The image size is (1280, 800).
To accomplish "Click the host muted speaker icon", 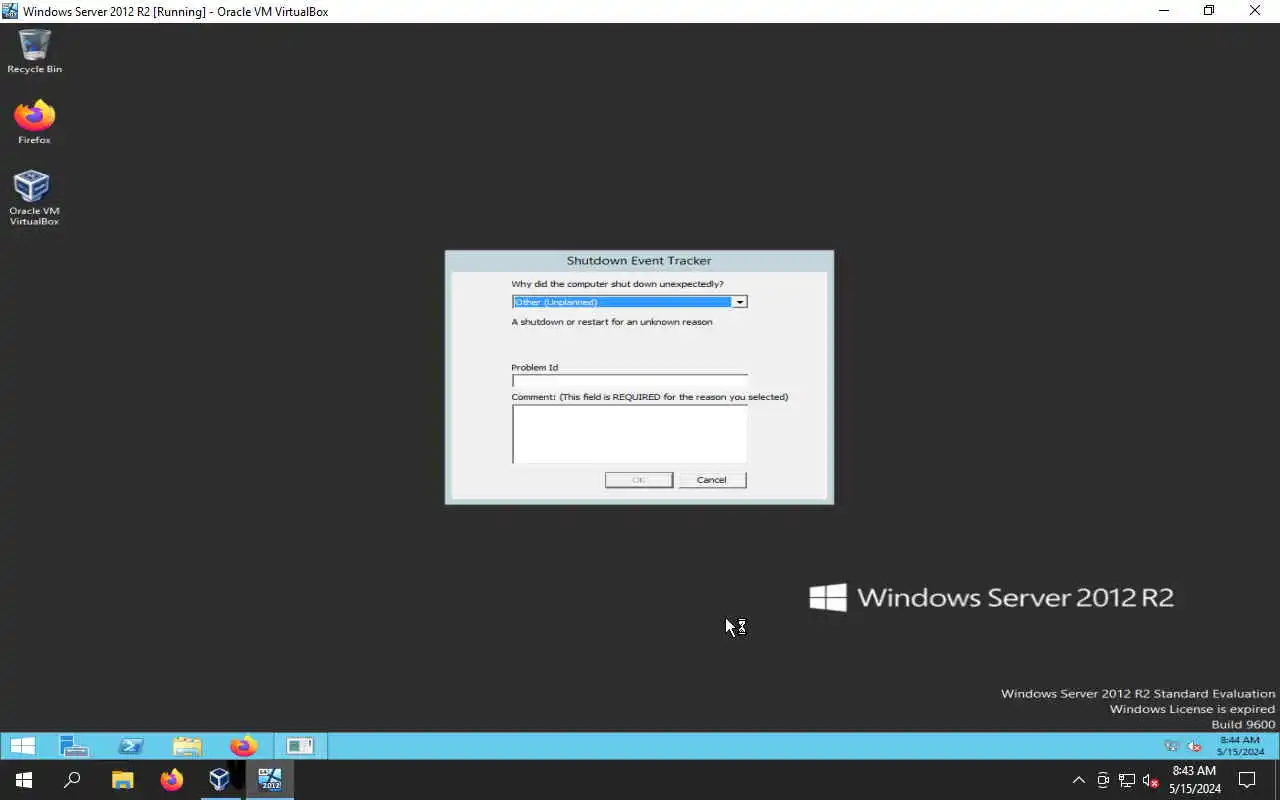I will click(x=1151, y=780).
